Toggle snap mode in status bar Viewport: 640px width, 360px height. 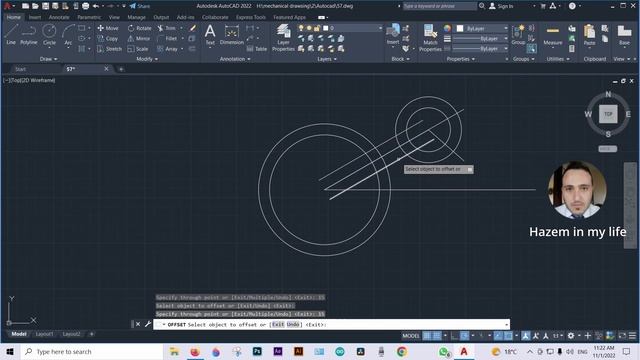point(437,336)
